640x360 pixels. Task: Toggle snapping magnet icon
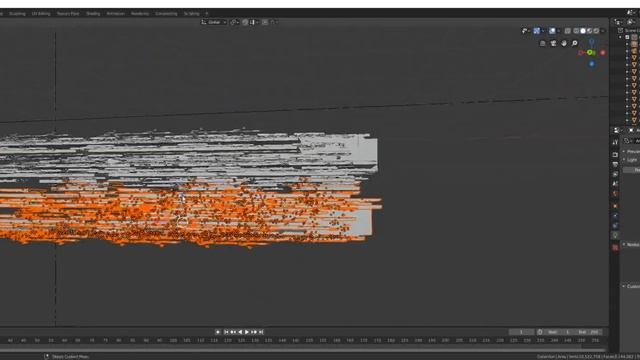(x=245, y=22)
